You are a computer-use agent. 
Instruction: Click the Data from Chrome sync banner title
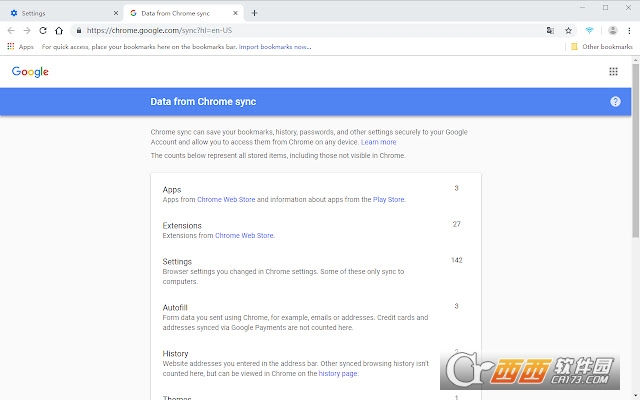coord(203,102)
